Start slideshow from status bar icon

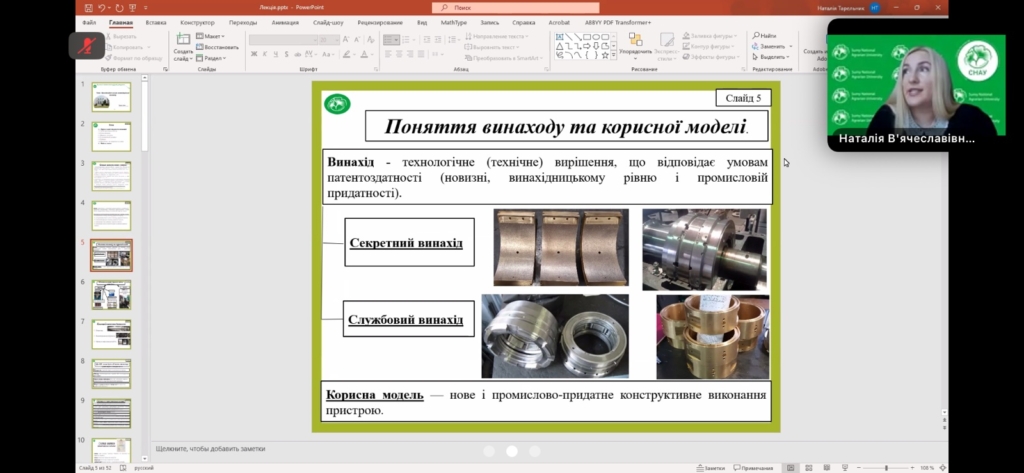[x=846, y=467]
